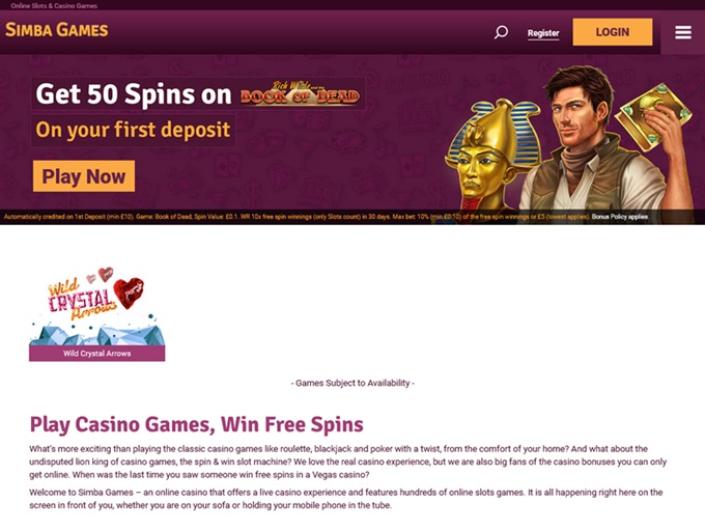Click the Play Now button
705x530 pixels.
pos(84,176)
